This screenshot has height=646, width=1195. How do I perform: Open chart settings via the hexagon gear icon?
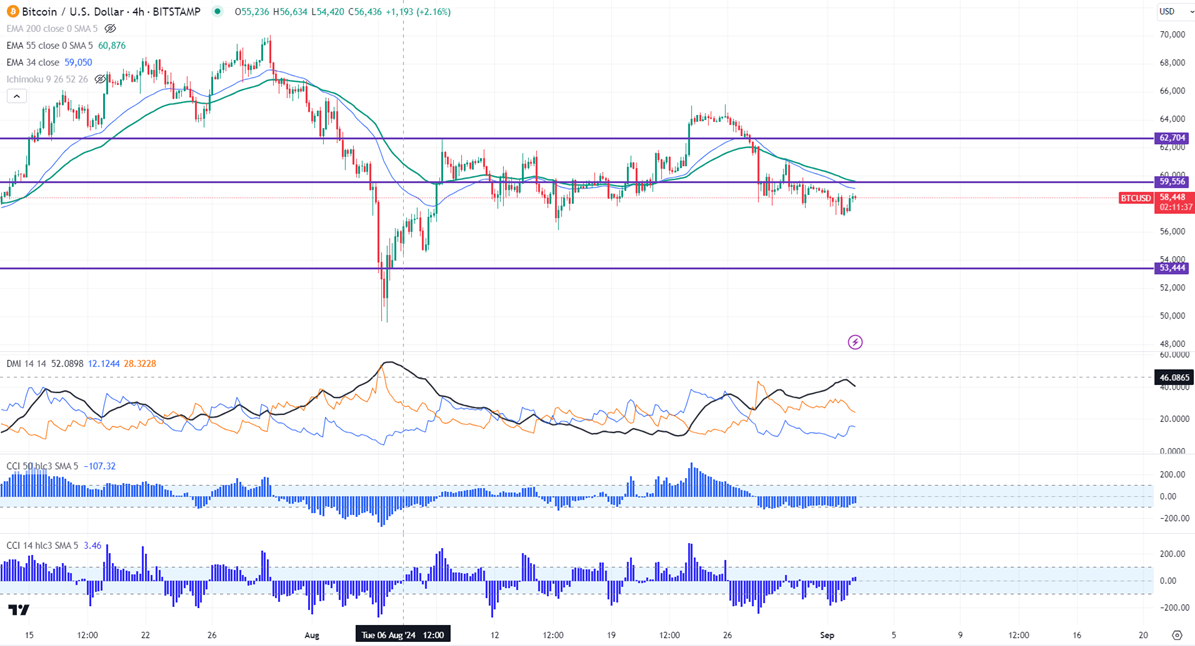[x=1177, y=635]
